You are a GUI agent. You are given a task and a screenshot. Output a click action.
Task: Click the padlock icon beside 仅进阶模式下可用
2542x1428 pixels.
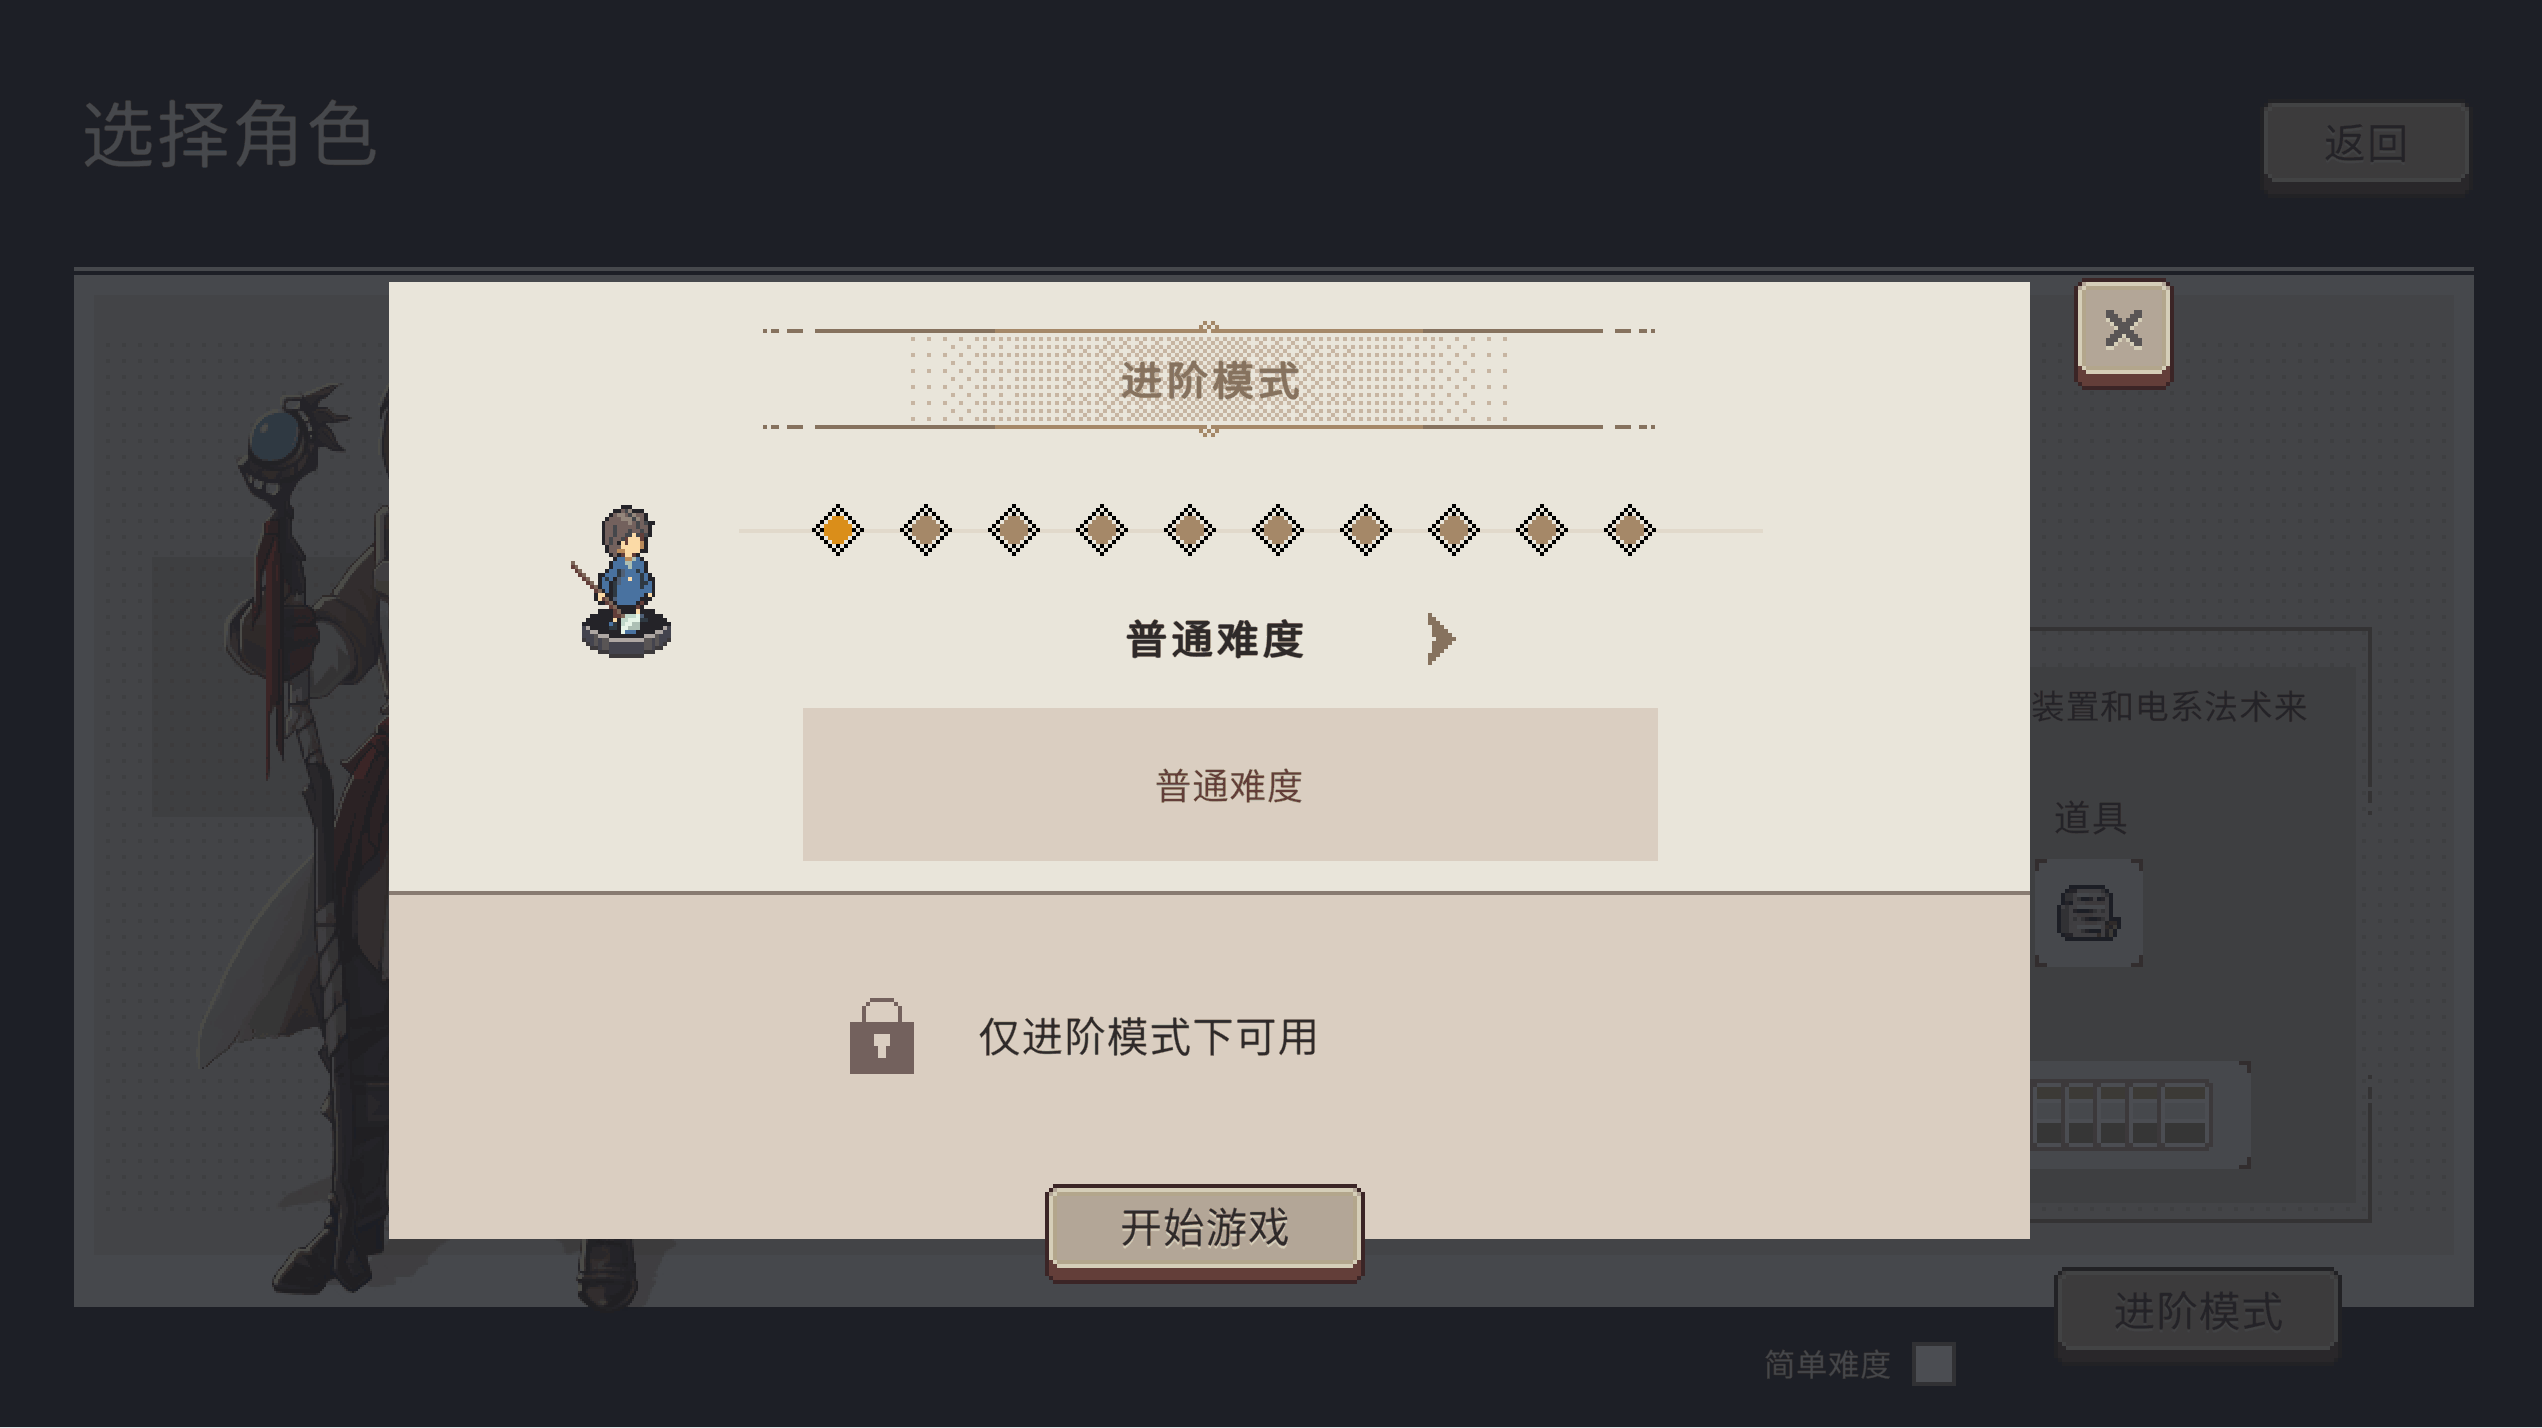pyautogui.click(x=881, y=1036)
